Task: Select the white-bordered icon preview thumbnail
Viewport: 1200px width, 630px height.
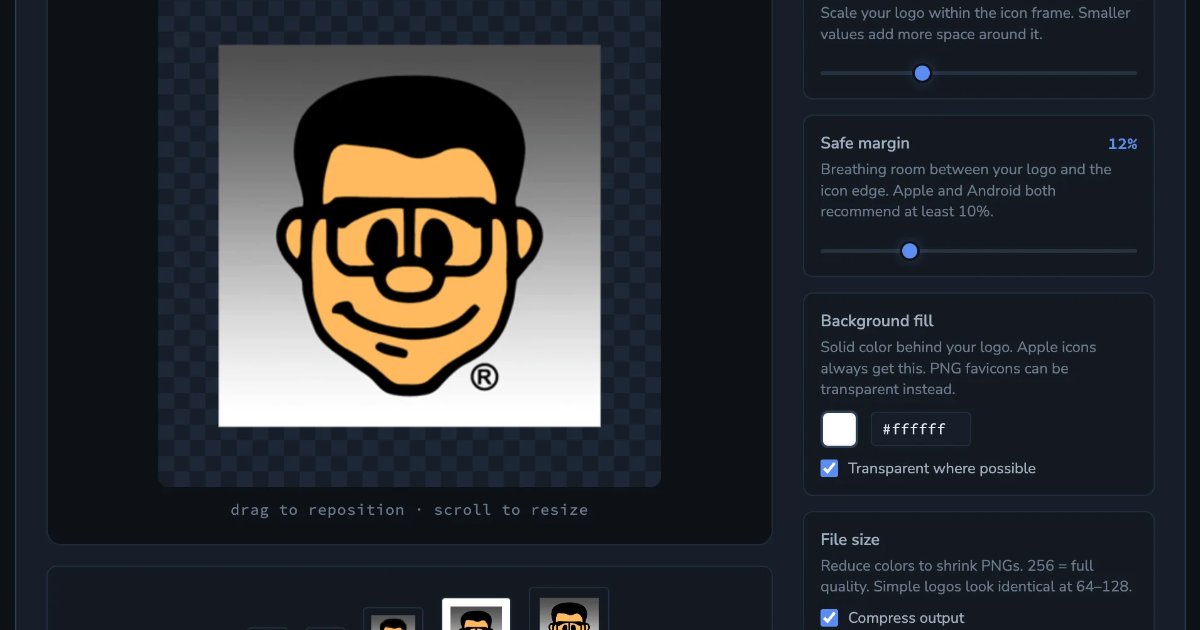Action: 476,614
